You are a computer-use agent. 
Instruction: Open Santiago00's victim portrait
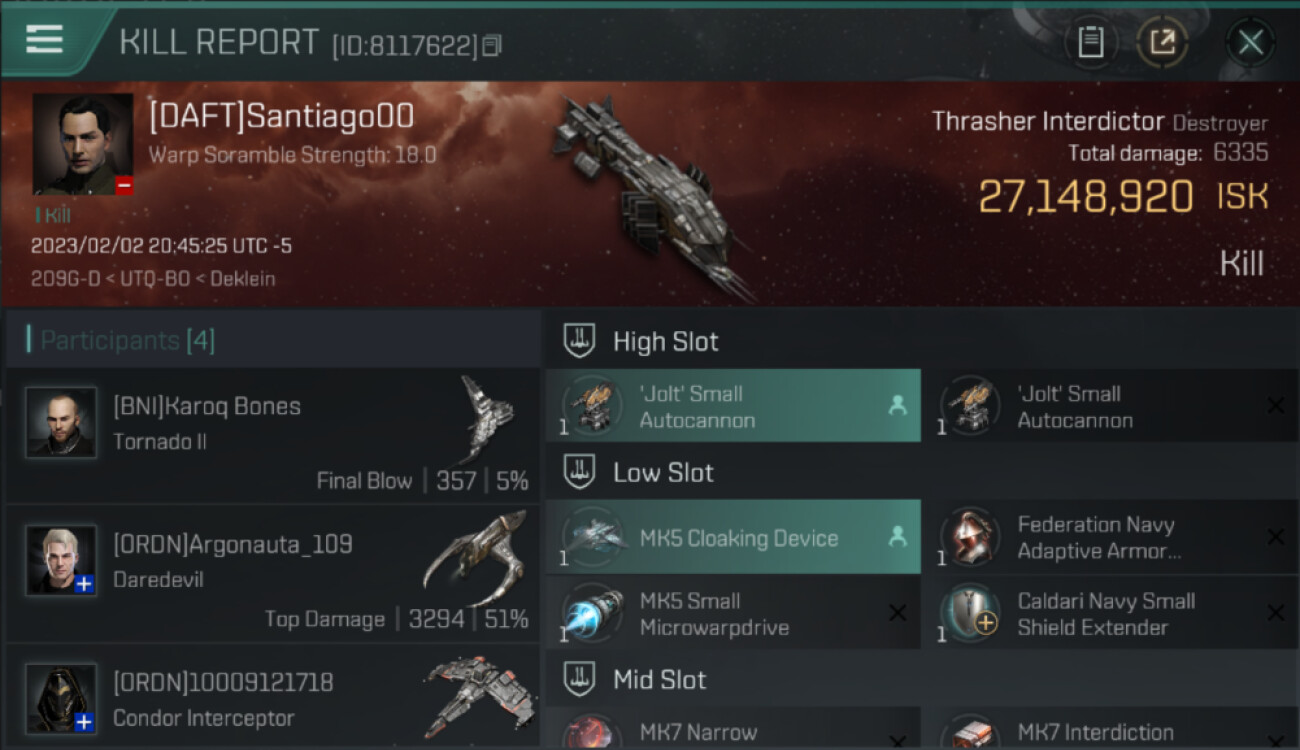coord(83,144)
